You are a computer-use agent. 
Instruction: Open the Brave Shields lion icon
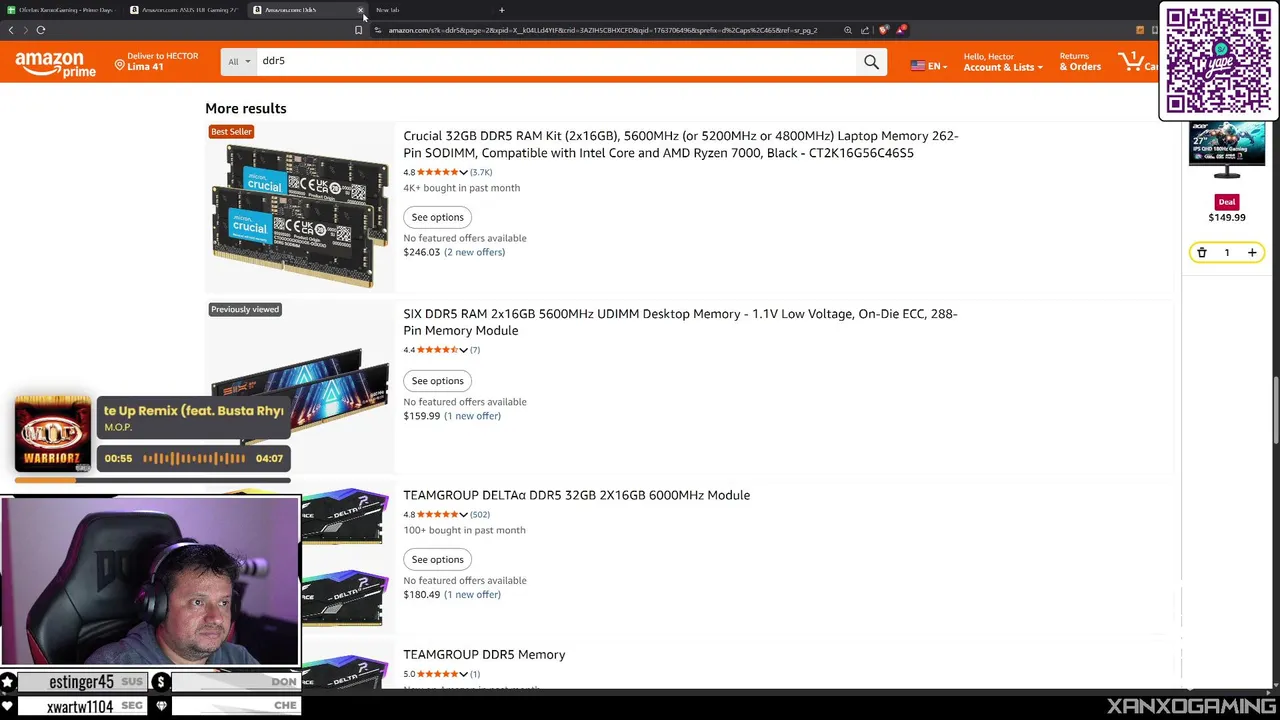tap(883, 30)
